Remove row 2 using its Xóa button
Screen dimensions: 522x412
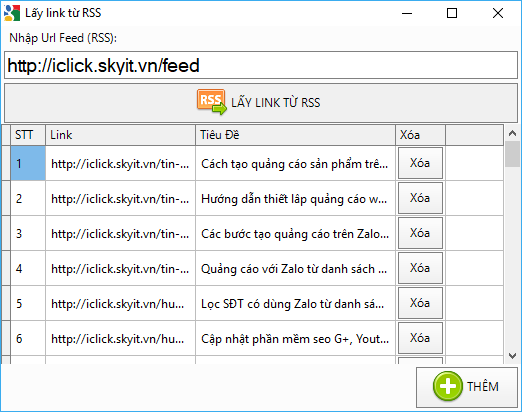[420, 198]
